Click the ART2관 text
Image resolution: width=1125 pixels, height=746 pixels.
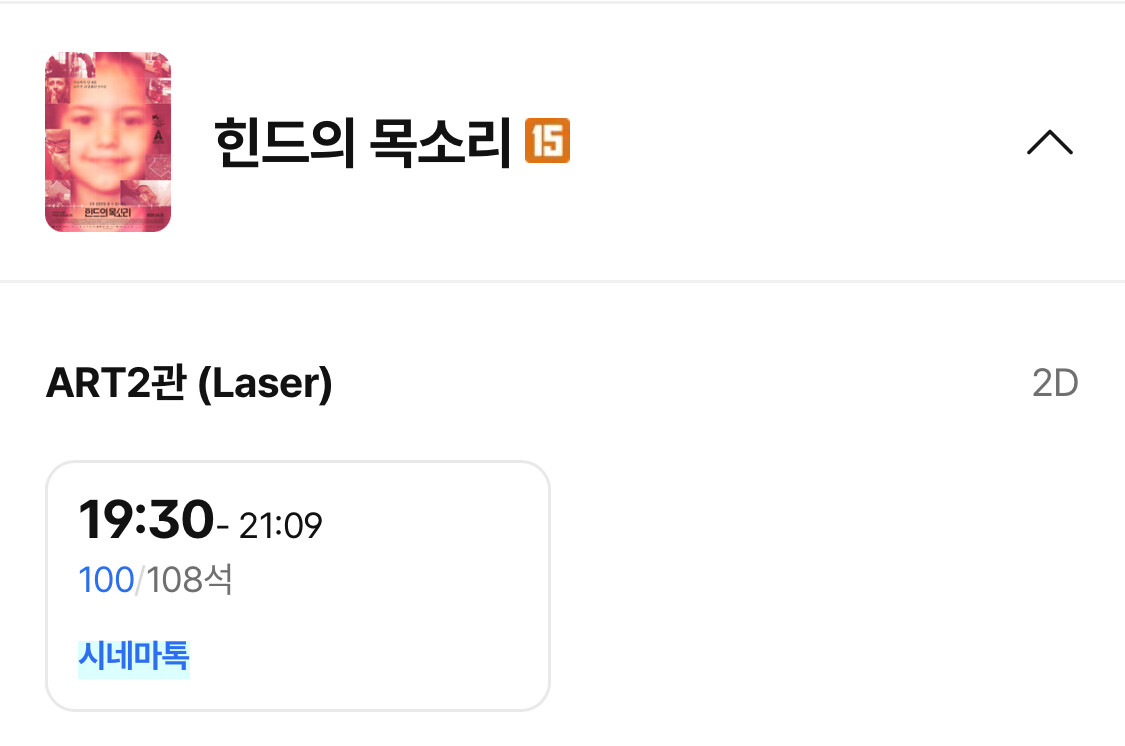point(115,385)
